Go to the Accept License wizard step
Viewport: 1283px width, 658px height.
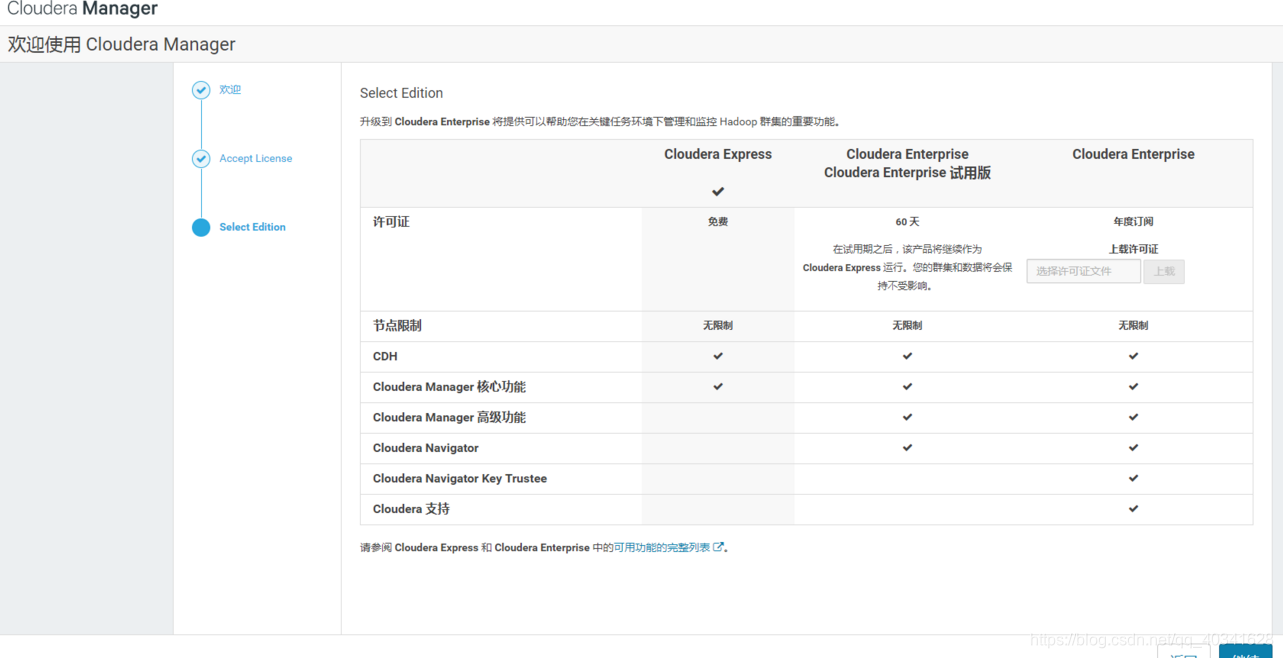(256, 158)
